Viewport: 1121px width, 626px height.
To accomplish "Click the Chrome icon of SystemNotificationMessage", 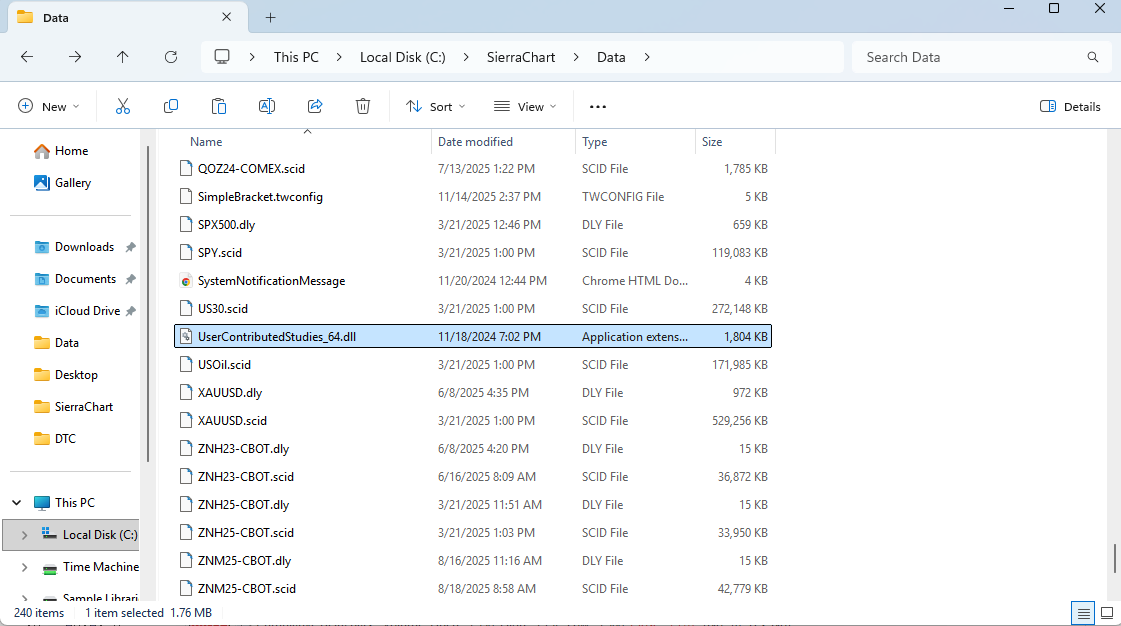I will 186,281.
